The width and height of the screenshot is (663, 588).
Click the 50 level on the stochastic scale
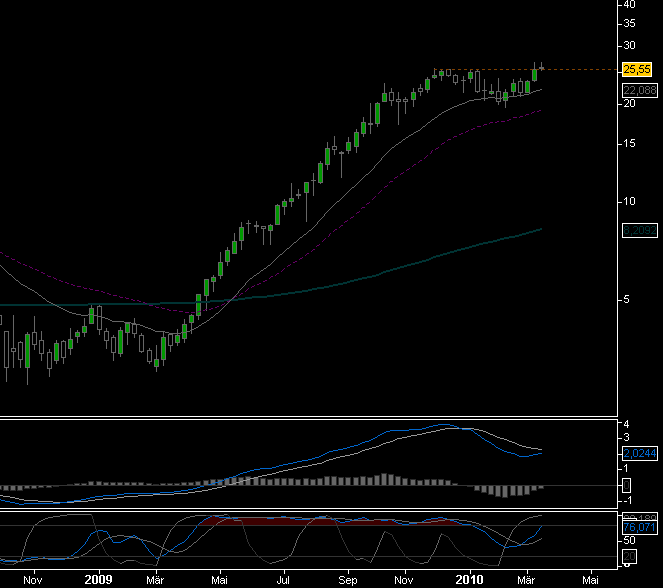tap(628, 540)
